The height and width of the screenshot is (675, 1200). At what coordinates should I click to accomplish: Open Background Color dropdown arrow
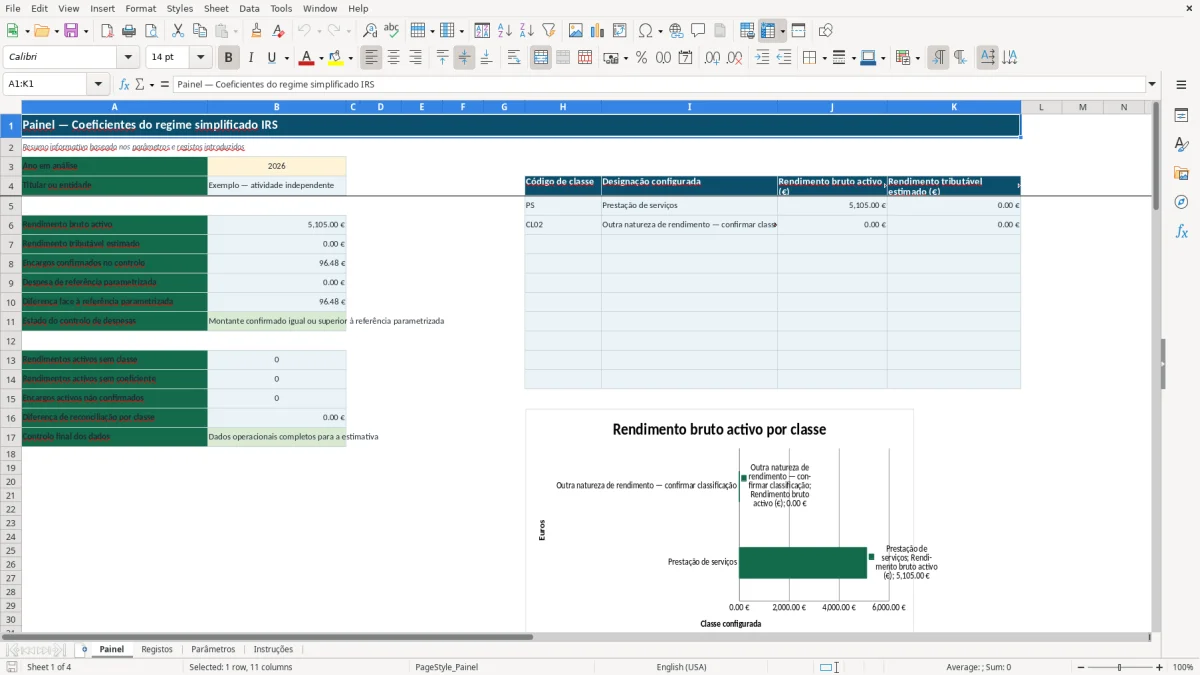click(x=350, y=58)
